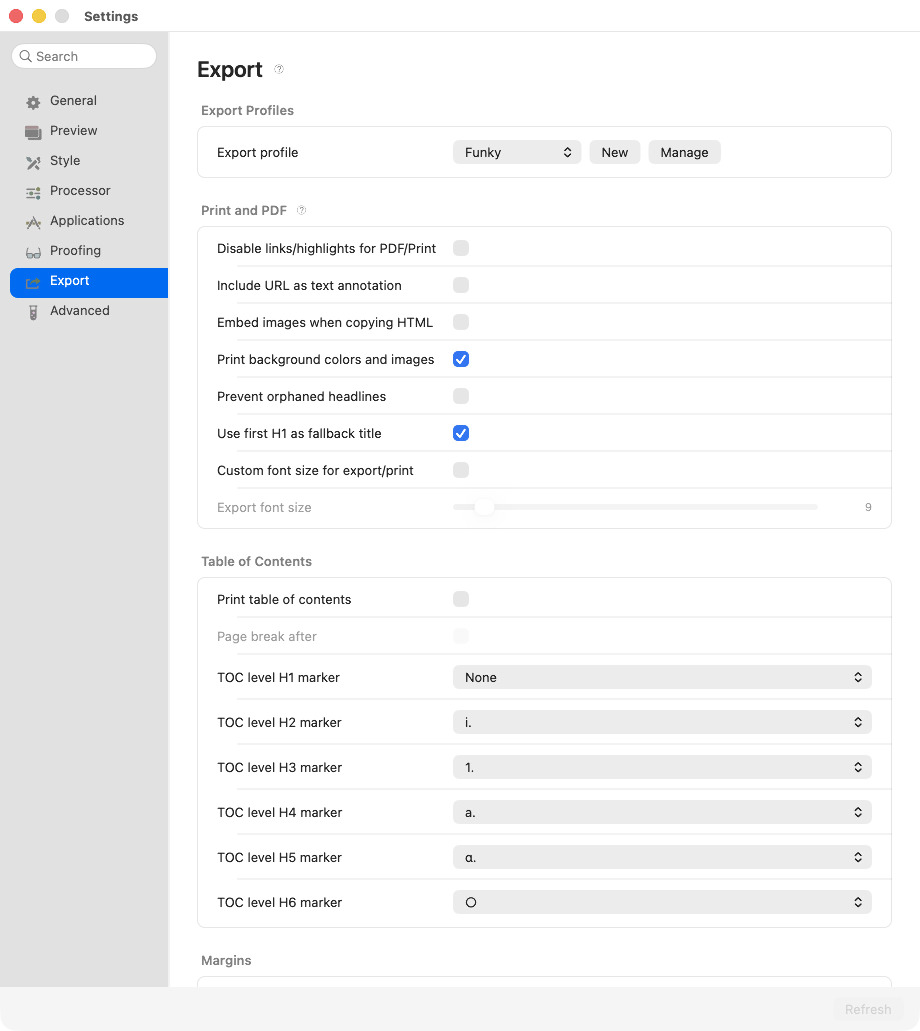Open TOC level H3 marker dropdown
The width and height of the screenshot is (920, 1031).
pyautogui.click(x=662, y=767)
